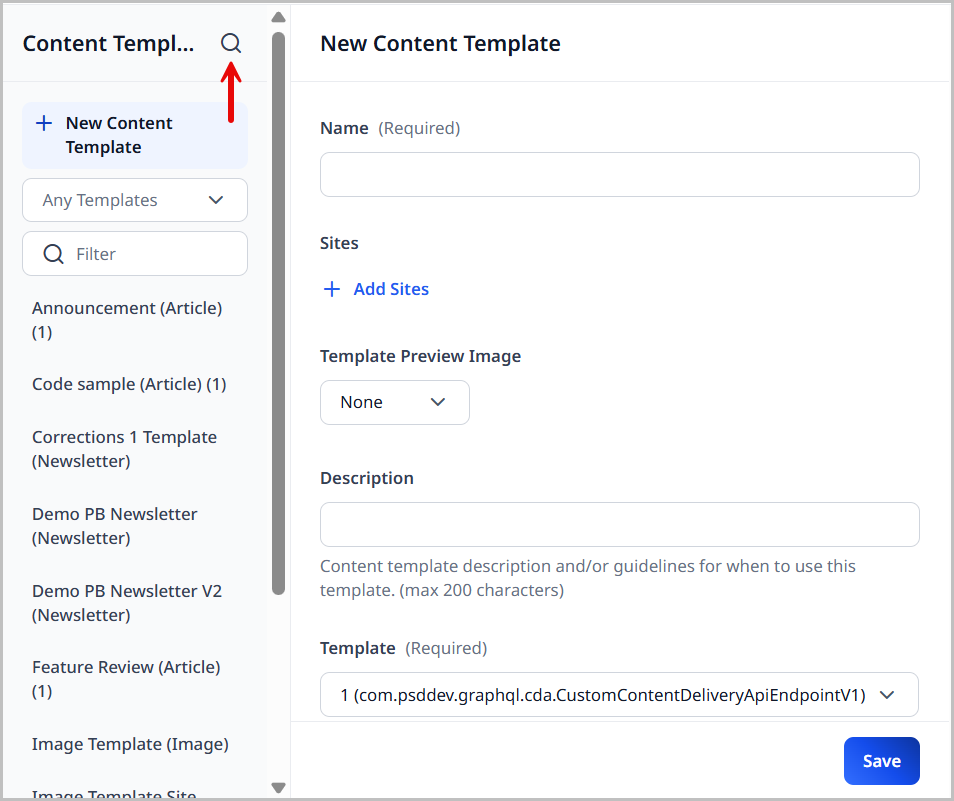Click the Add Sites link
This screenshot has height=801, width=954.
(x=391, y=289)
